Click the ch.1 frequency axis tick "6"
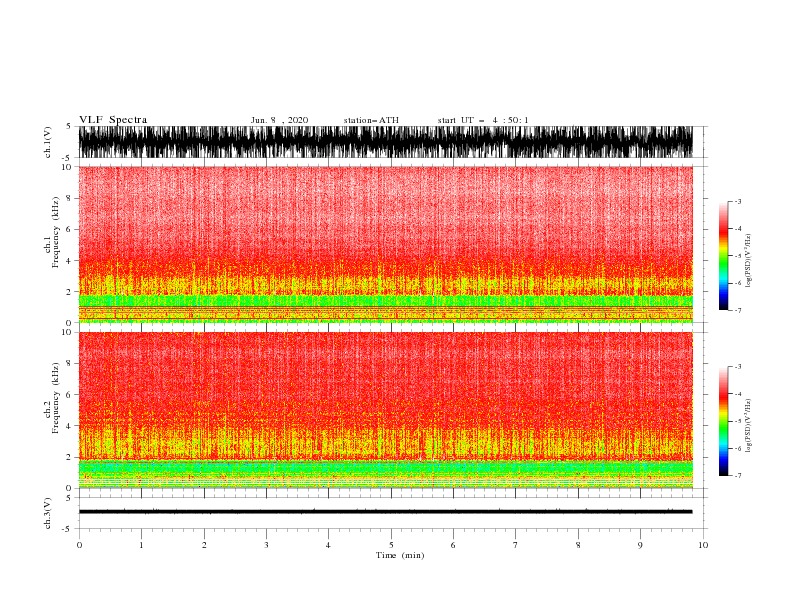Viewport: 792px width, 612px height. tap(70, 229)
